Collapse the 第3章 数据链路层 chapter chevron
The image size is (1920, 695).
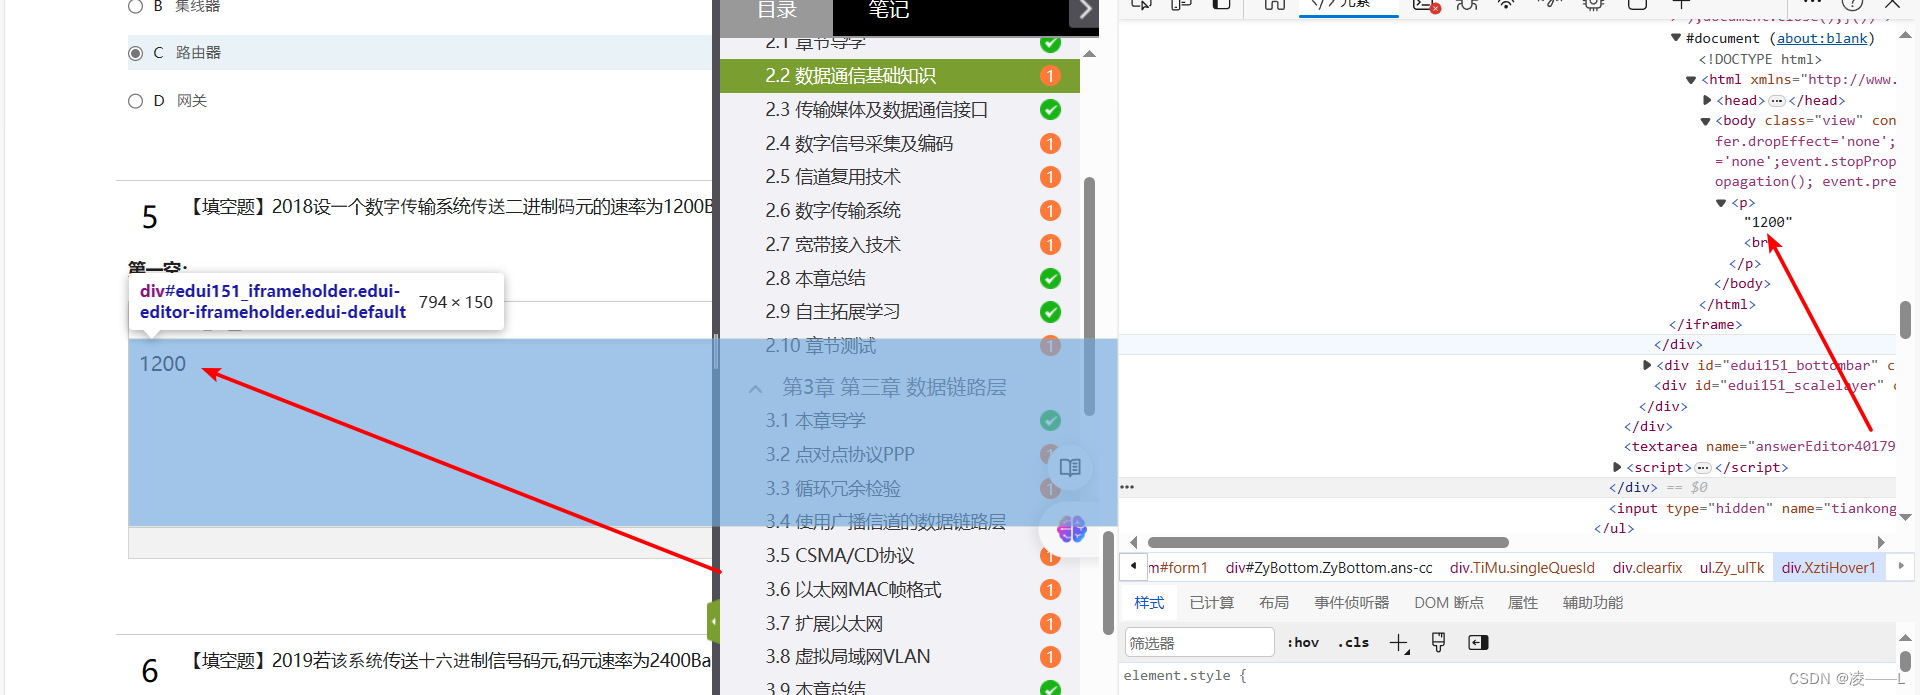[756, 388]
